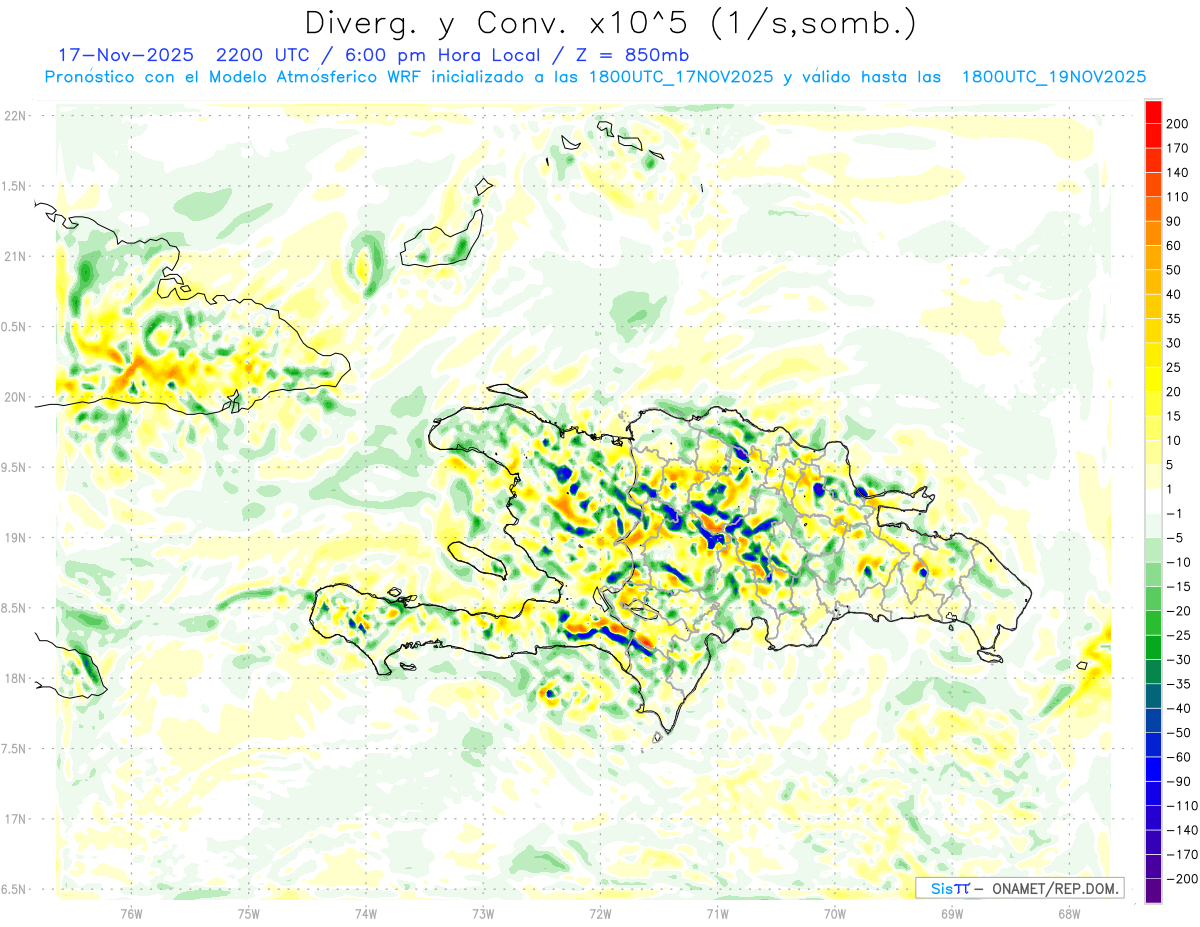Click the green swatch between -25 and -30
This screenshot has height=927, width=1200.
(1154, 647)
